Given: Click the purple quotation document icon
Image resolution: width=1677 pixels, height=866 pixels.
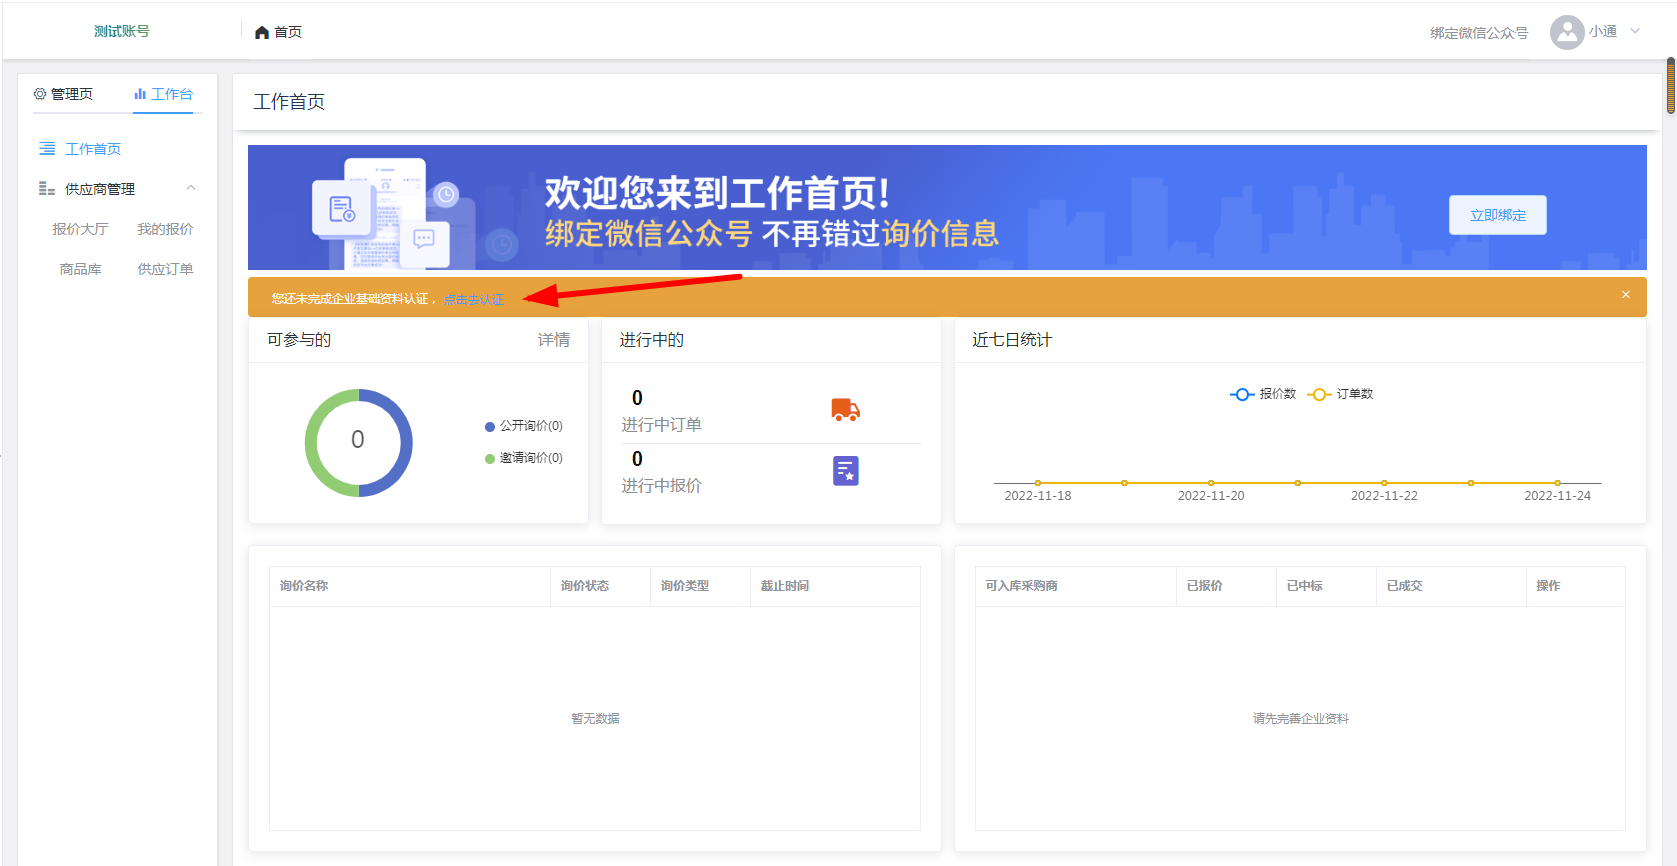Looking at the screenshot, I should tap(845, 471).
